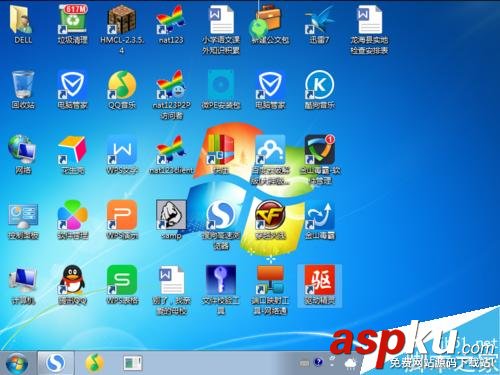The height and width of the screenshot is (375, 500).
Task: Open the 龙海县实地检查安排表 document
Action: 369,19
